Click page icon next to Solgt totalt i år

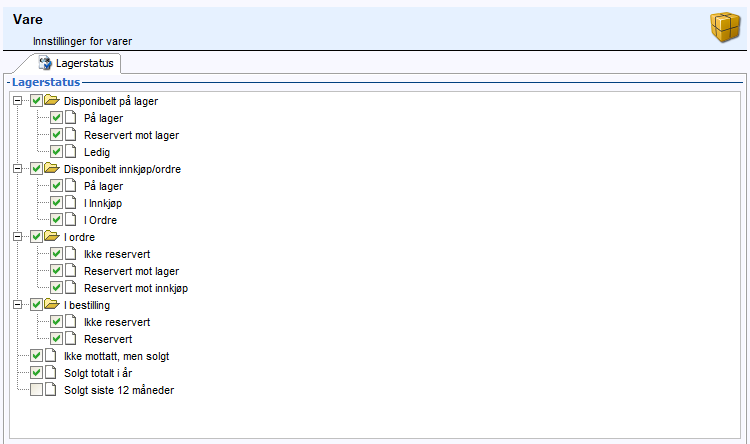click(51, 372)
